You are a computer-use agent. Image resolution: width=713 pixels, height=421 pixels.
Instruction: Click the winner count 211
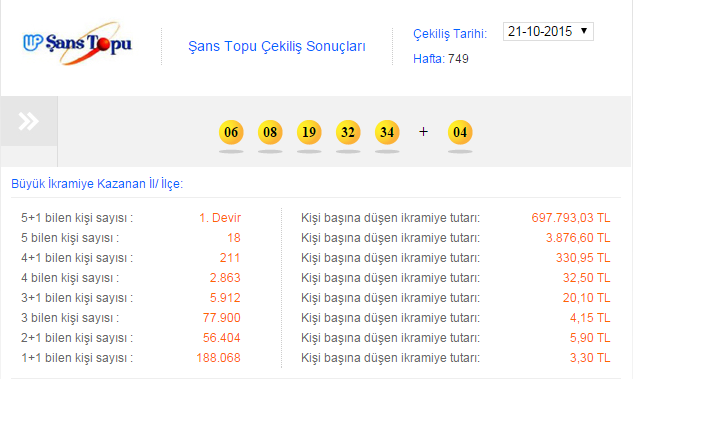tap(230, 258)
